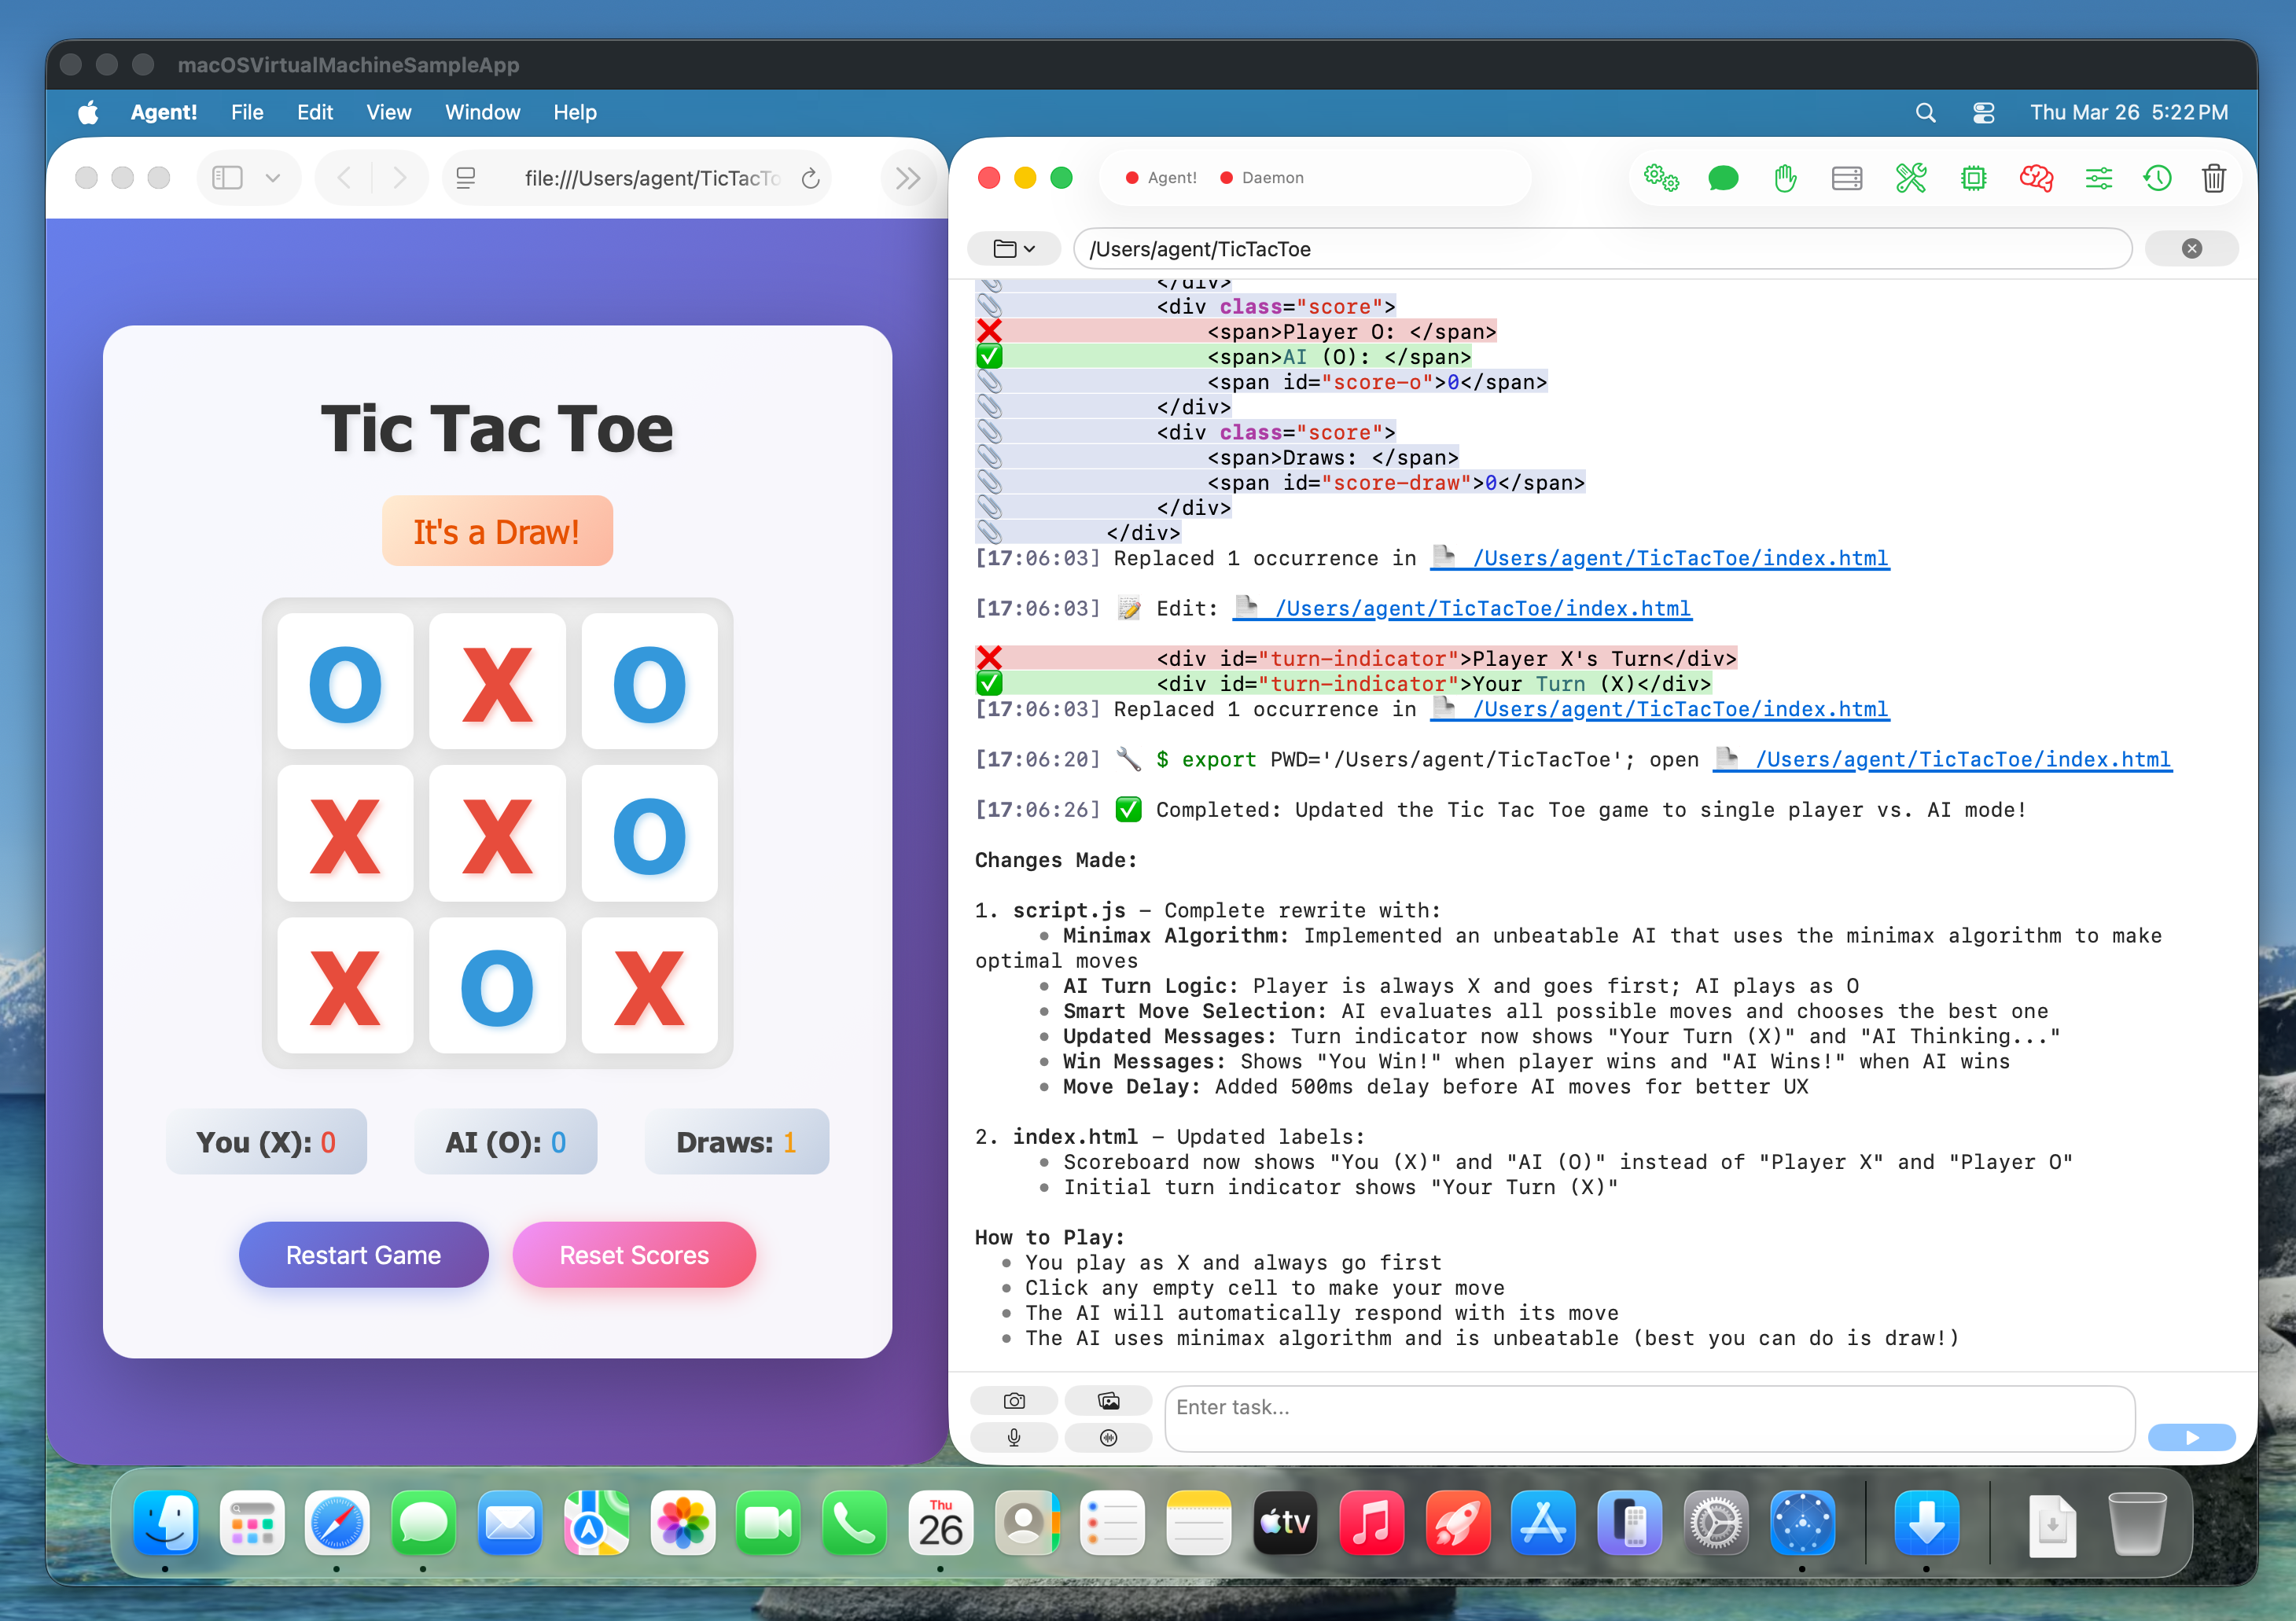Click the microphone icon for voice input
This screenshot has width=2296, height=1621.
point(1014,1438)
